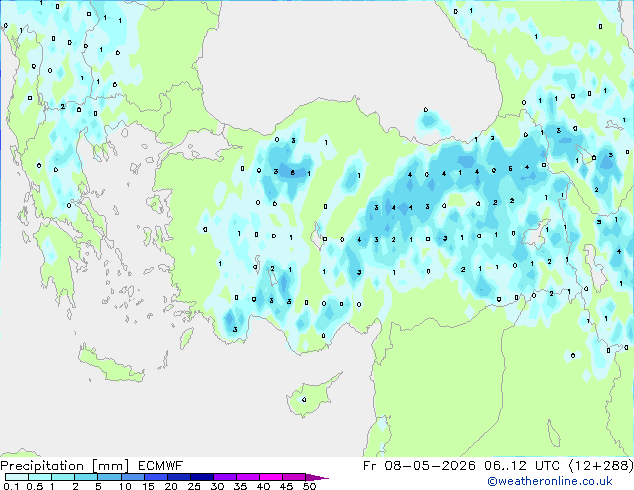
Task: Click the legend scale label '20'
Action: 171,486
